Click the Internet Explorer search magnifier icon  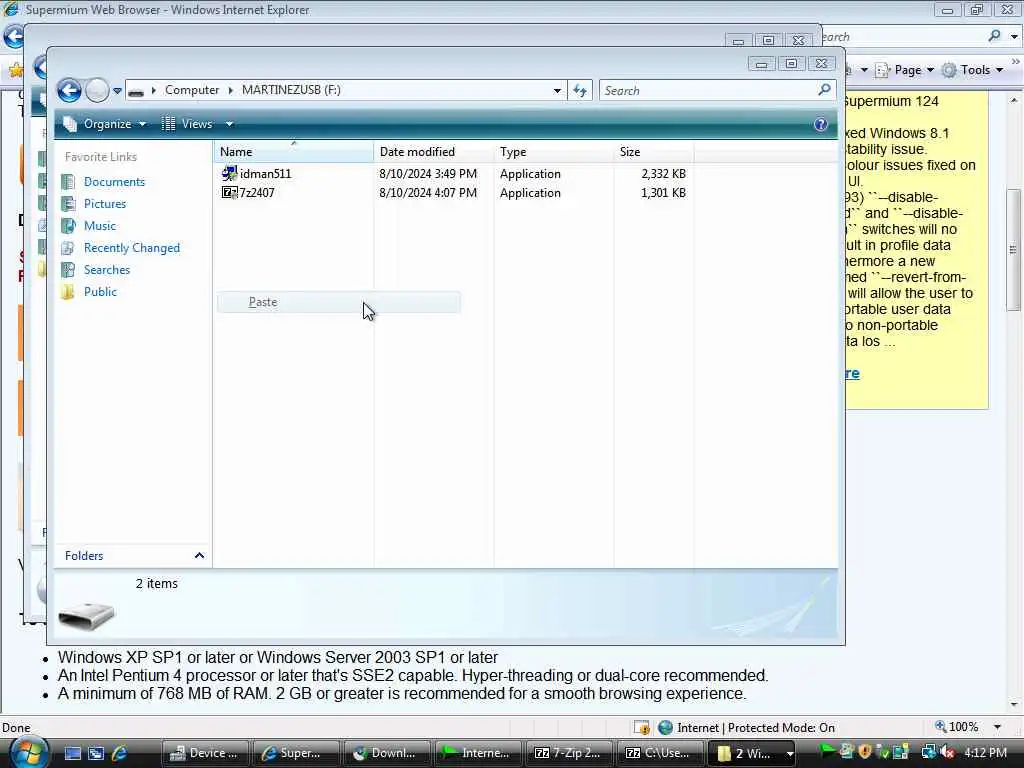[994, 36]
